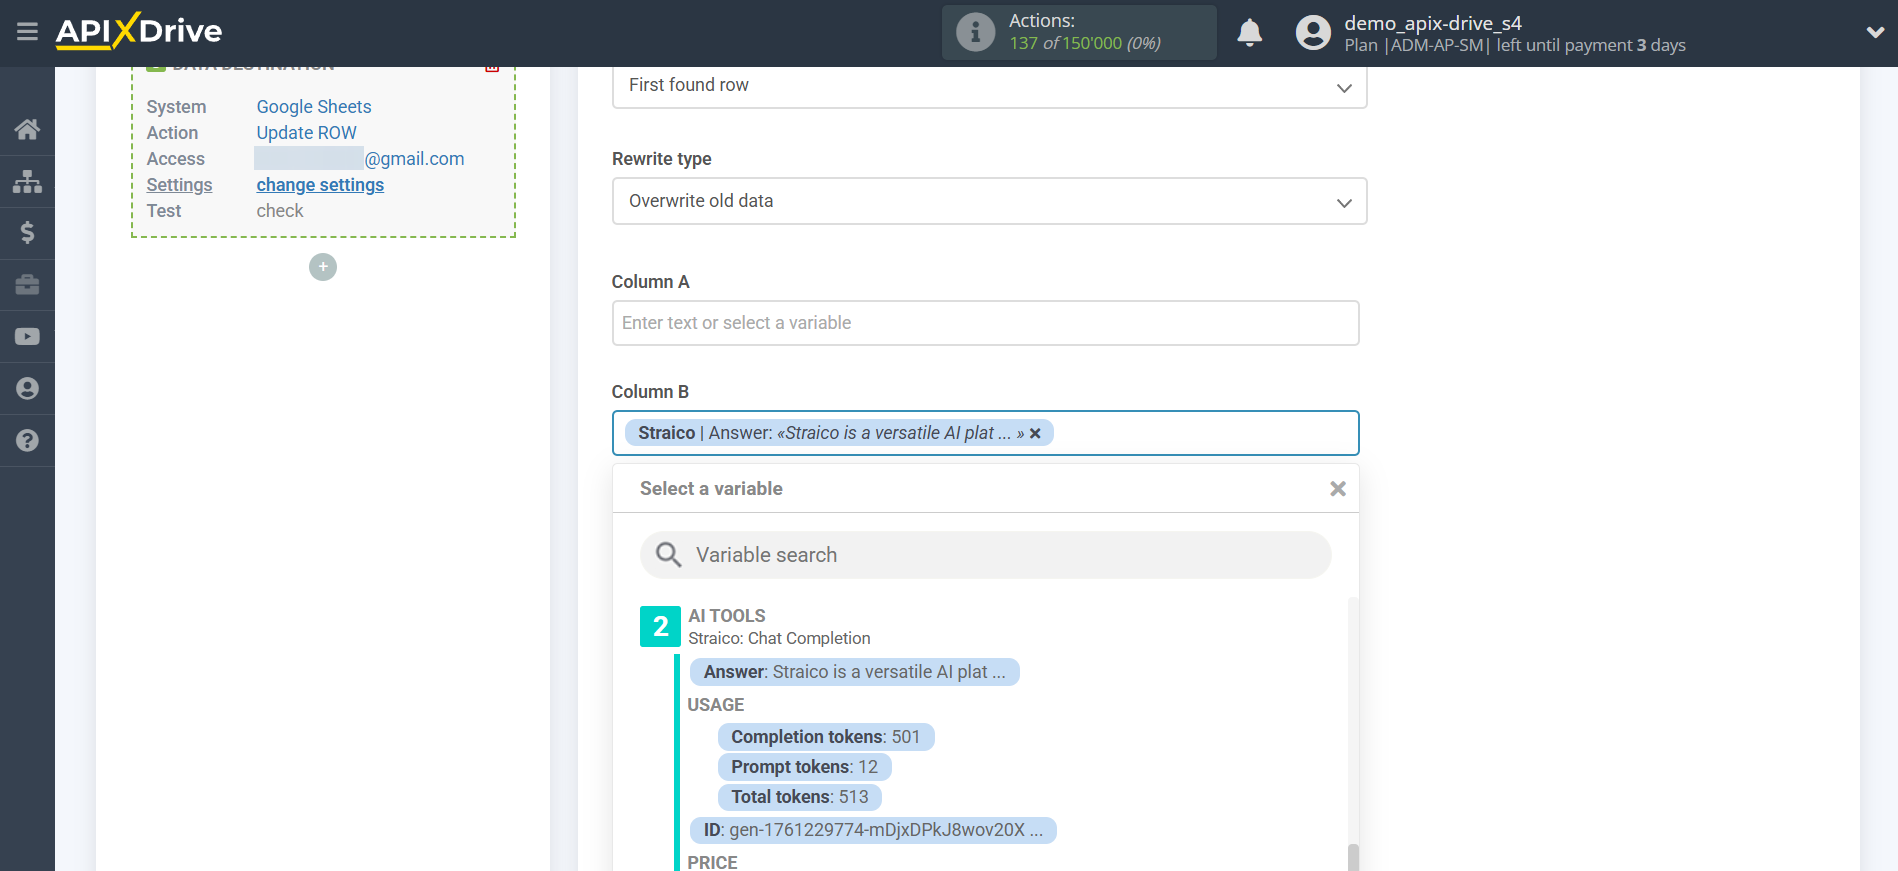
Task: Click the Column A input field
Action: 985,323
